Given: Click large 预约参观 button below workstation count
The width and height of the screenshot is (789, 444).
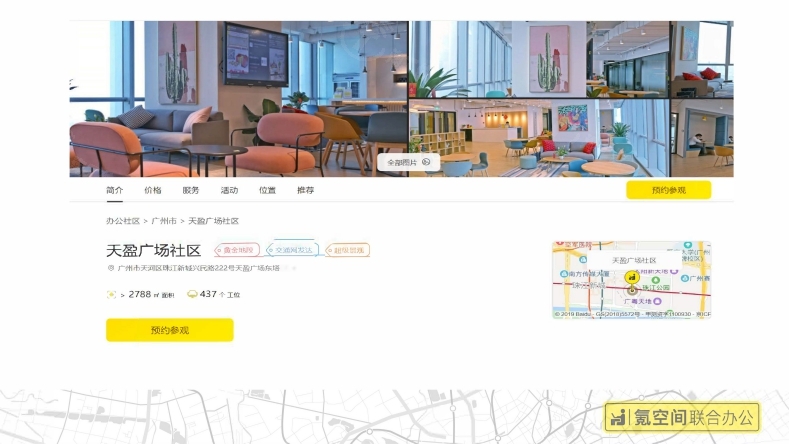Looking at the screenshot, I should (170, 330).
